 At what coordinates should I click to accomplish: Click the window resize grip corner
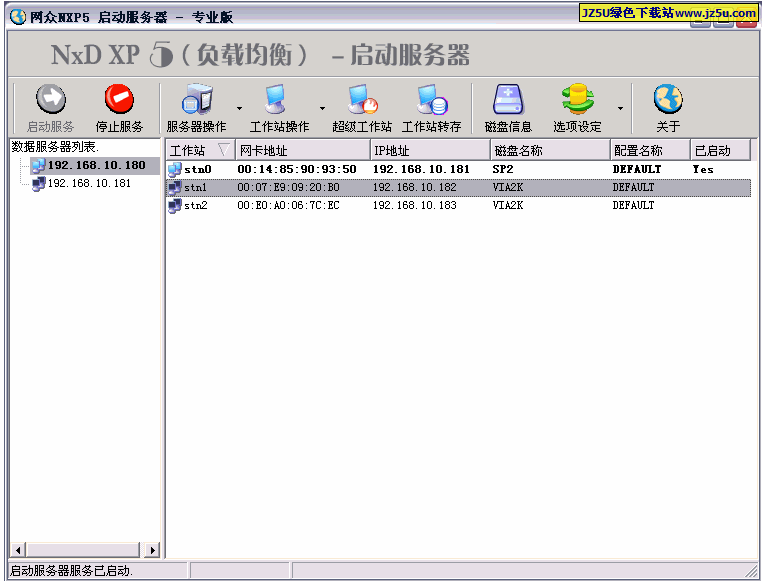[x=751, y=571]
